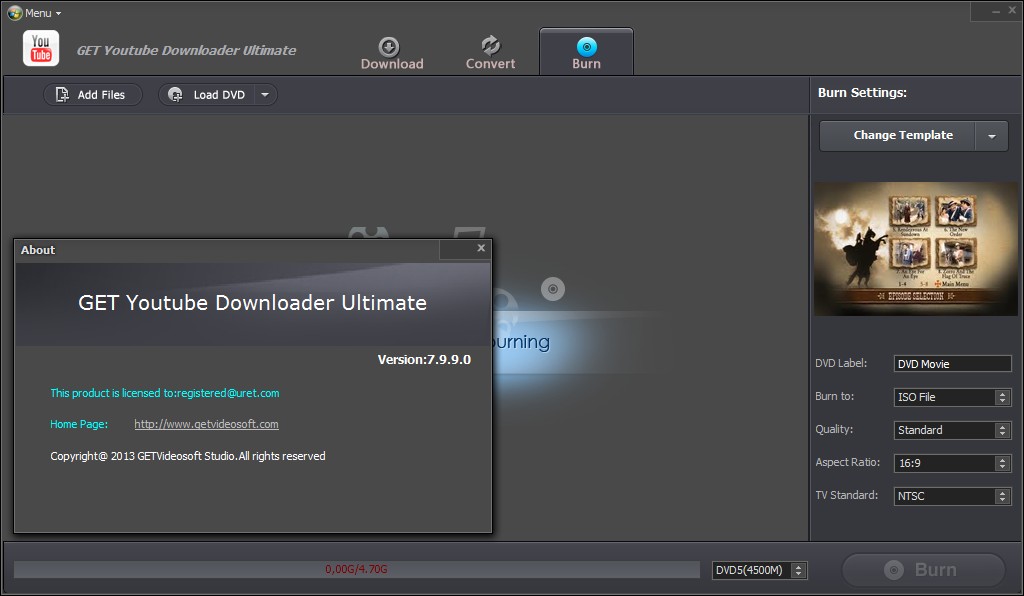Switch to the Download tab
1024x596 pixels.
pyautogui.click(x=392, y=54)
